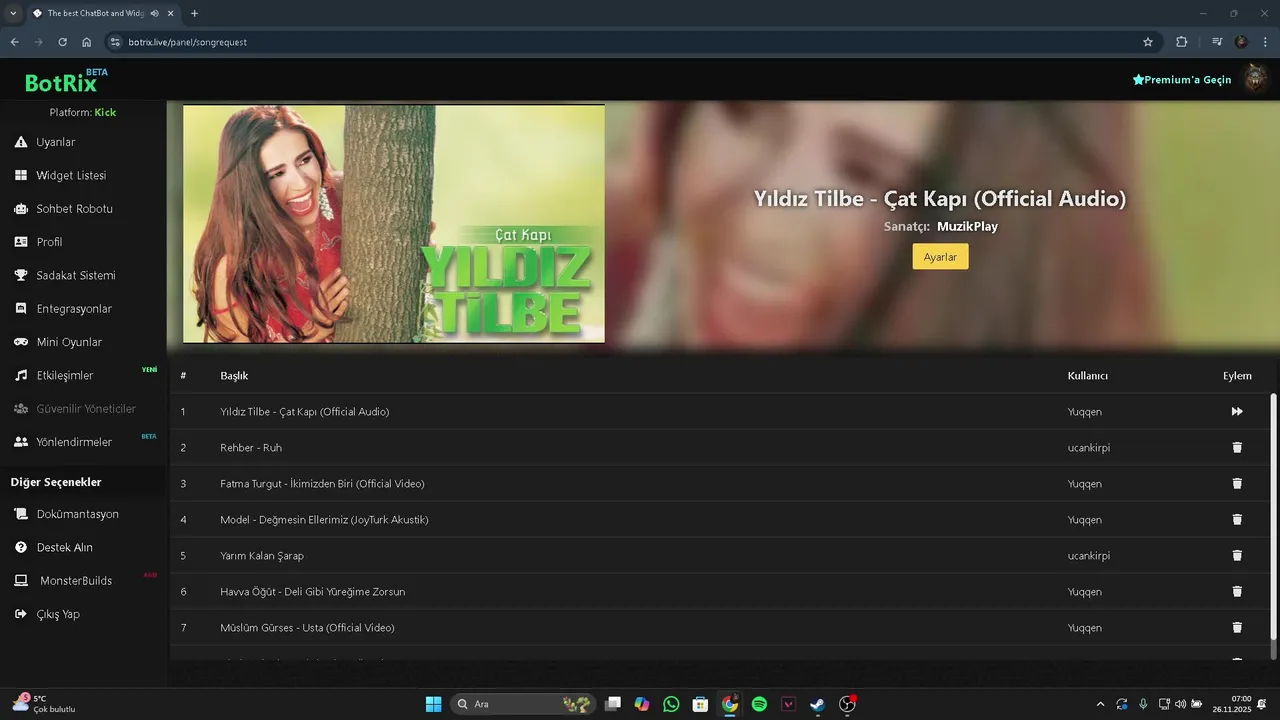
Task: Open Spotify from taskbar
Action: click(759, 704)
